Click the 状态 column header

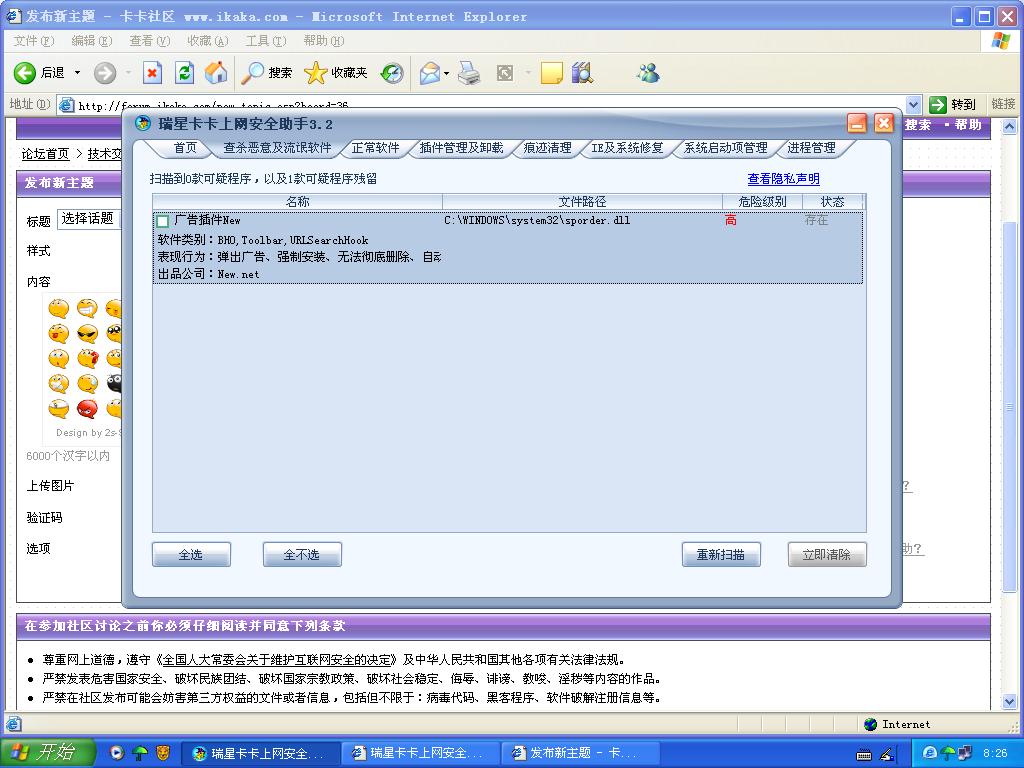tap(833, 202)
